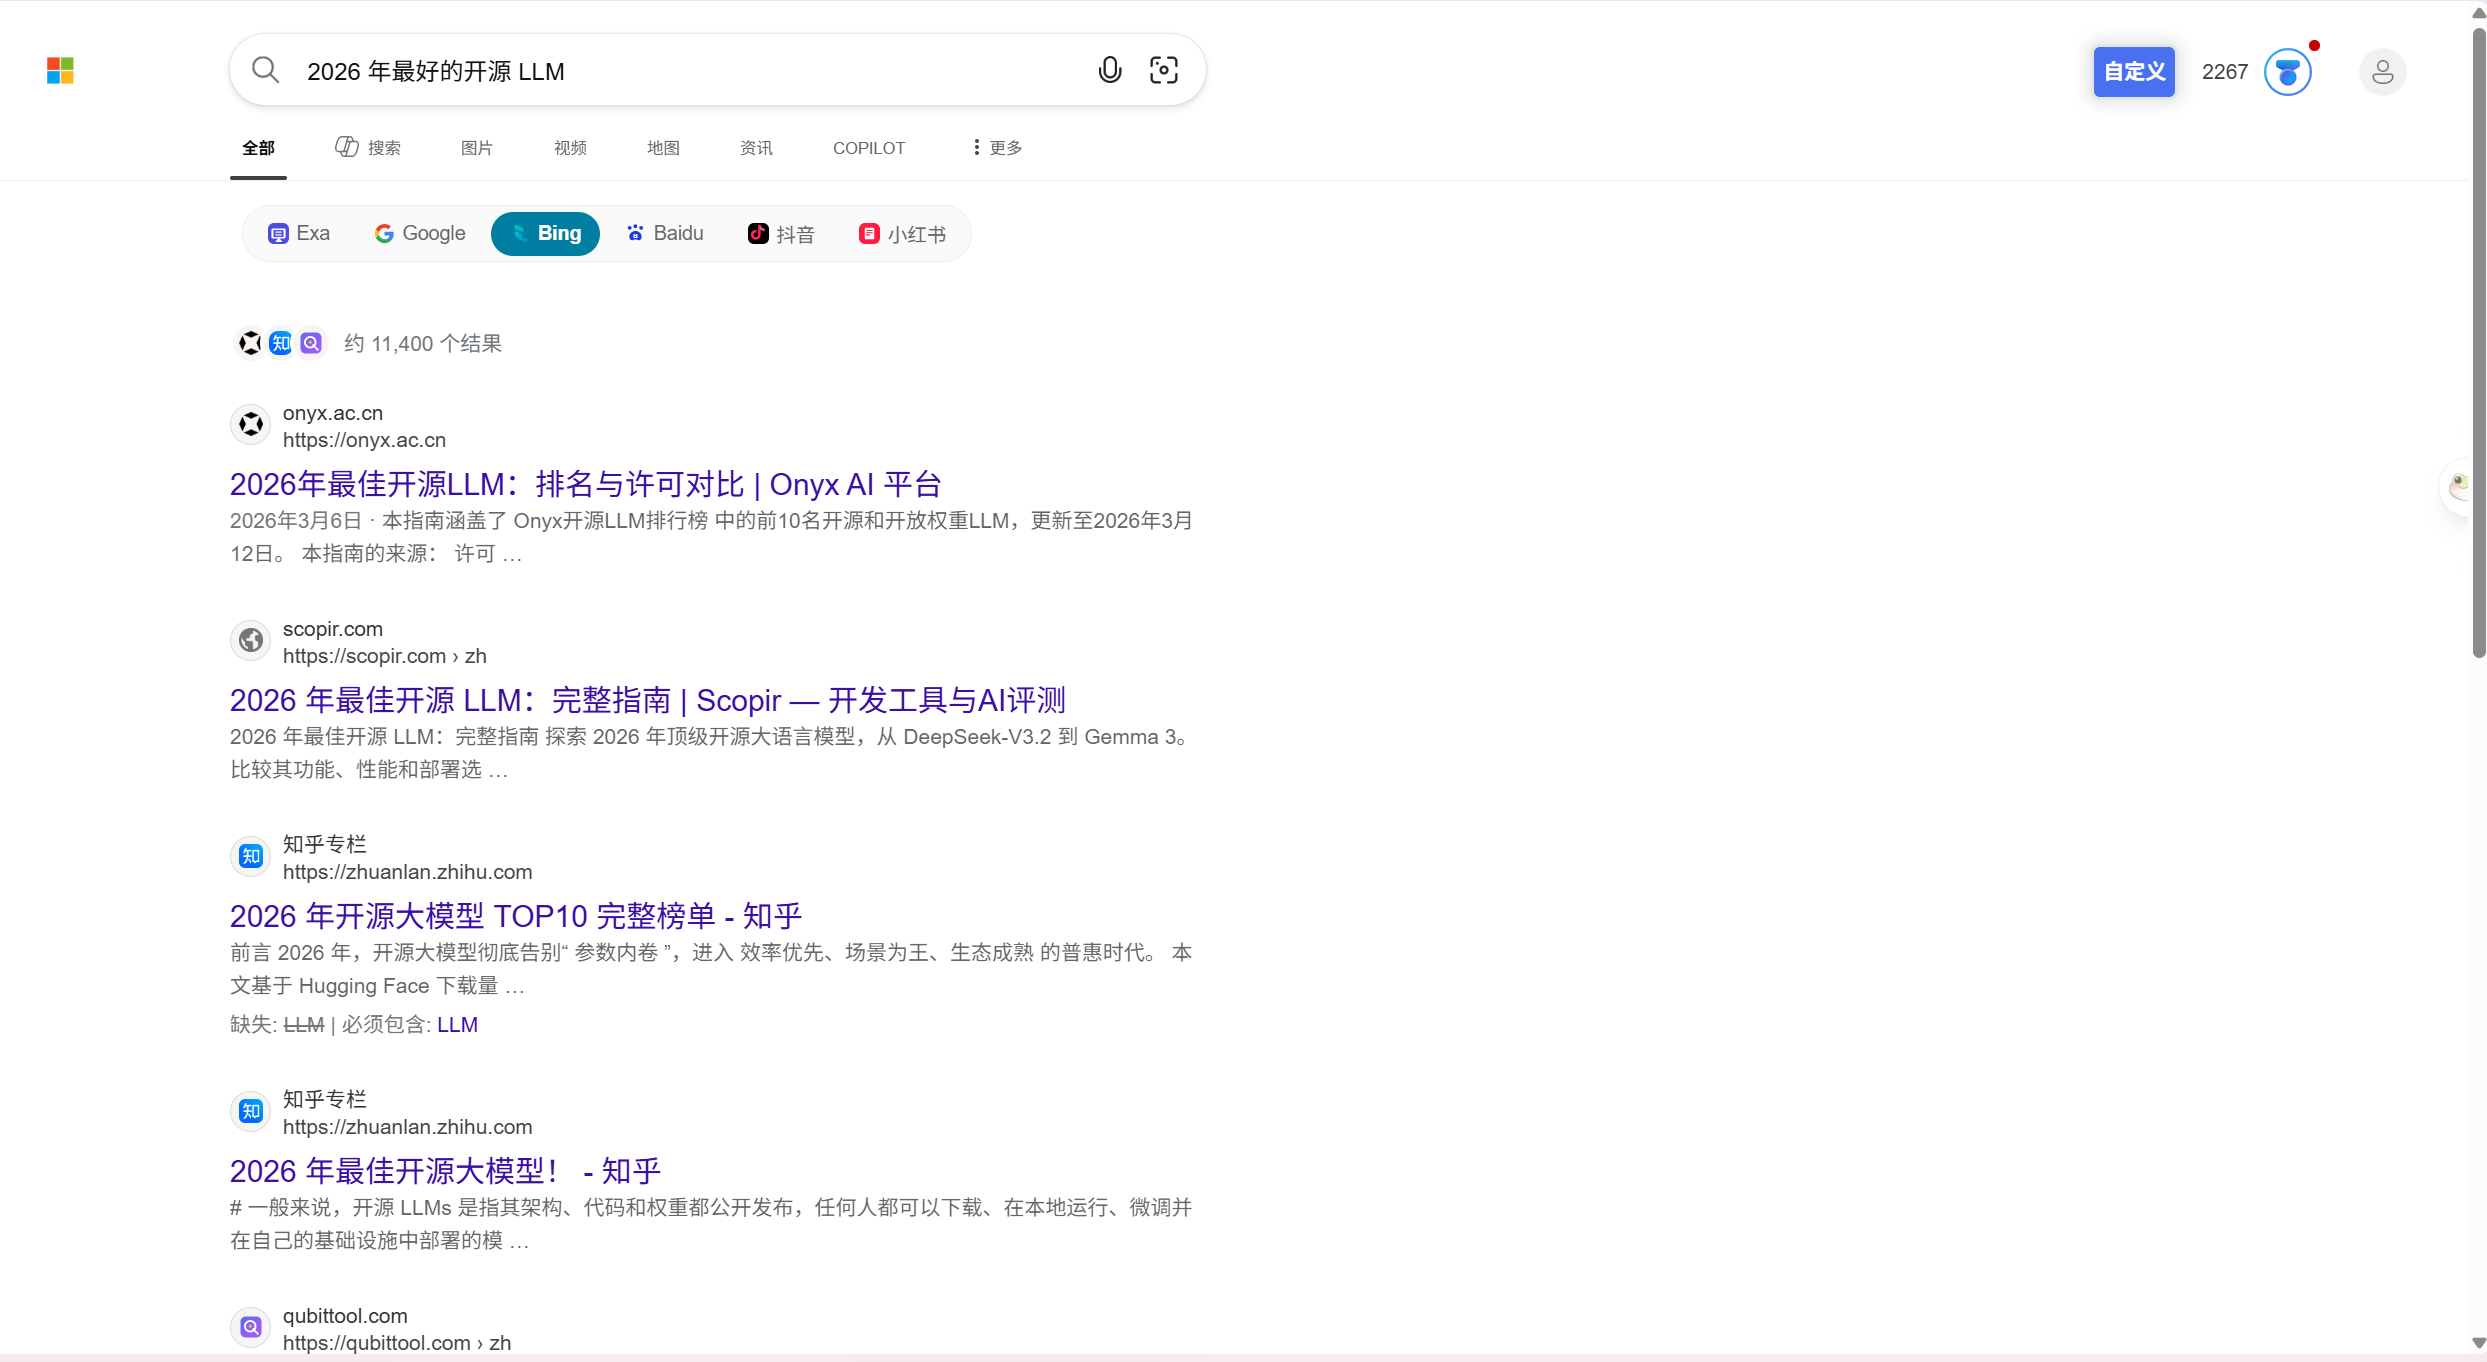The image size is (2487, 1362).
Task: Start voice search with microphone icon
Action: pos(1109,70)
